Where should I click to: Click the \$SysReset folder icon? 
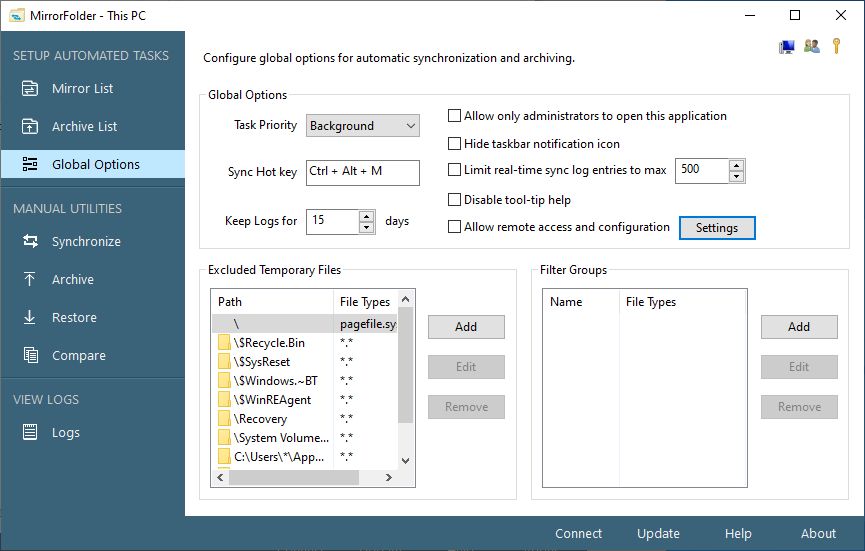coord(224,362)
